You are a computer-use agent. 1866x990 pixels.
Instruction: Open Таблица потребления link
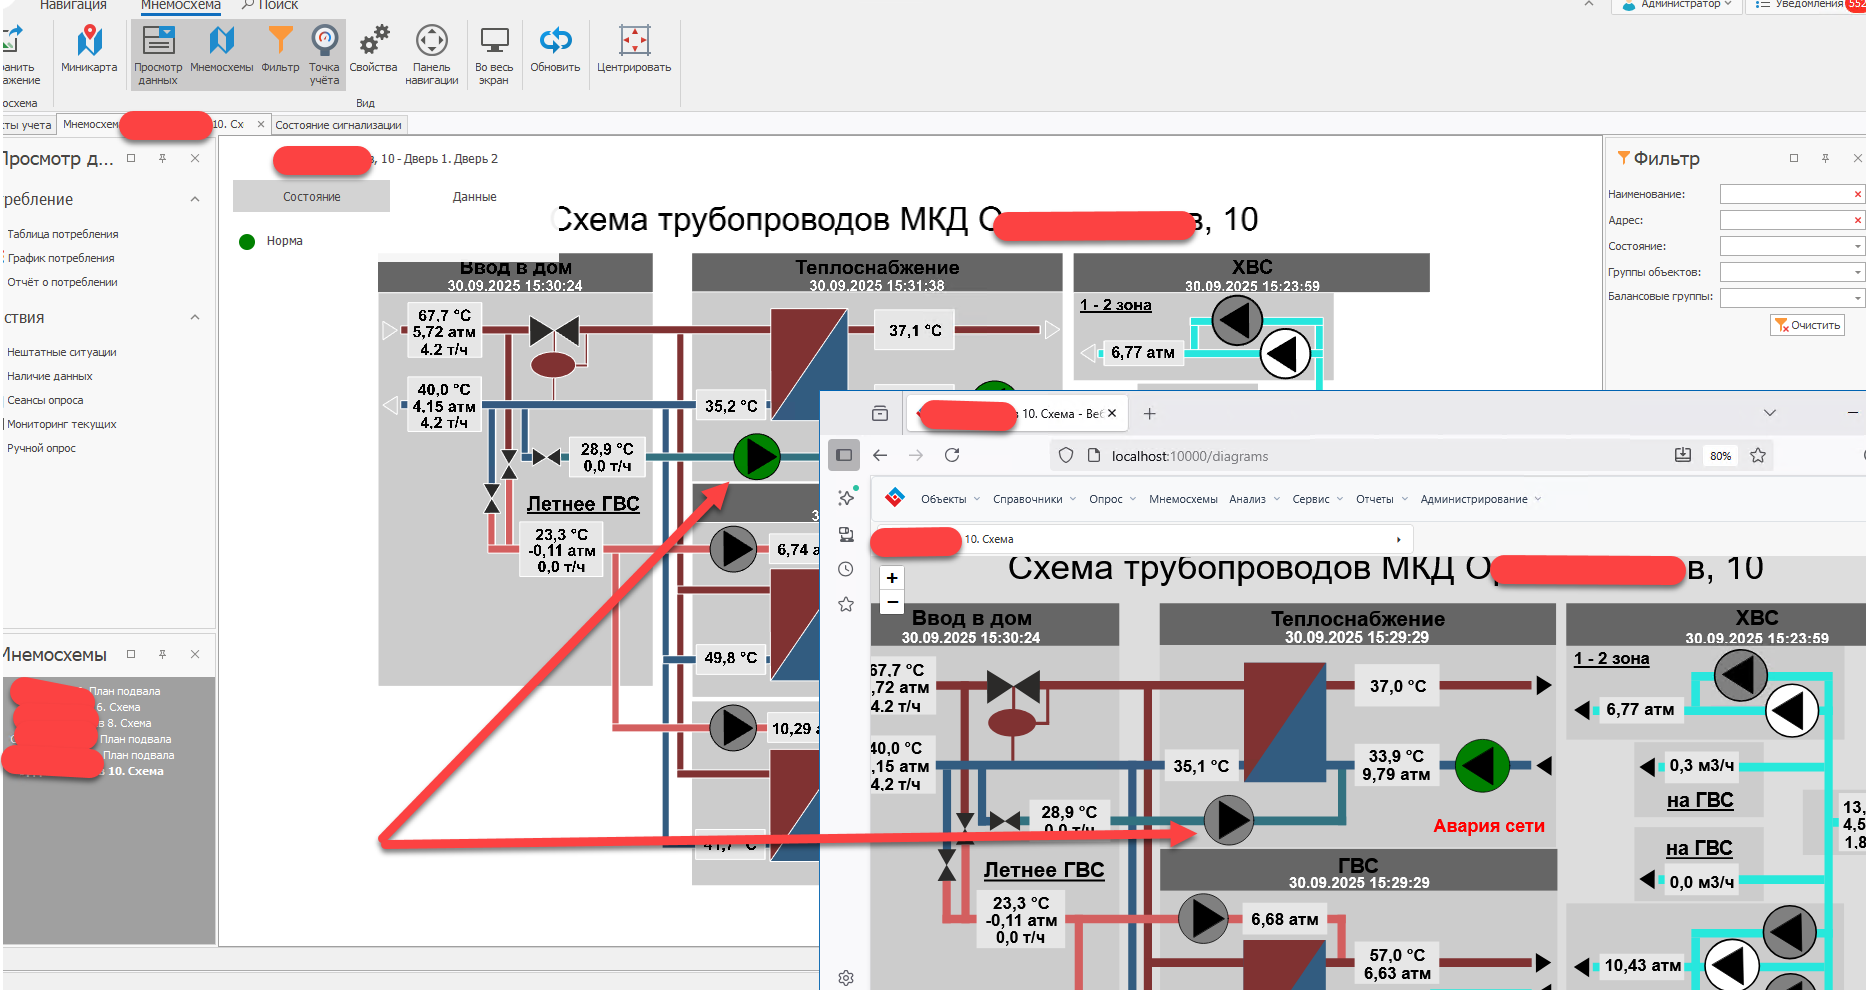[63, 234]
